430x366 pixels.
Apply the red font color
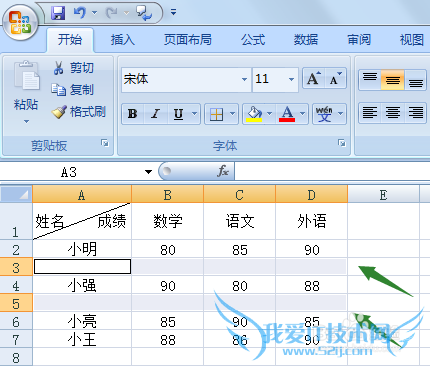click(287, 114)
